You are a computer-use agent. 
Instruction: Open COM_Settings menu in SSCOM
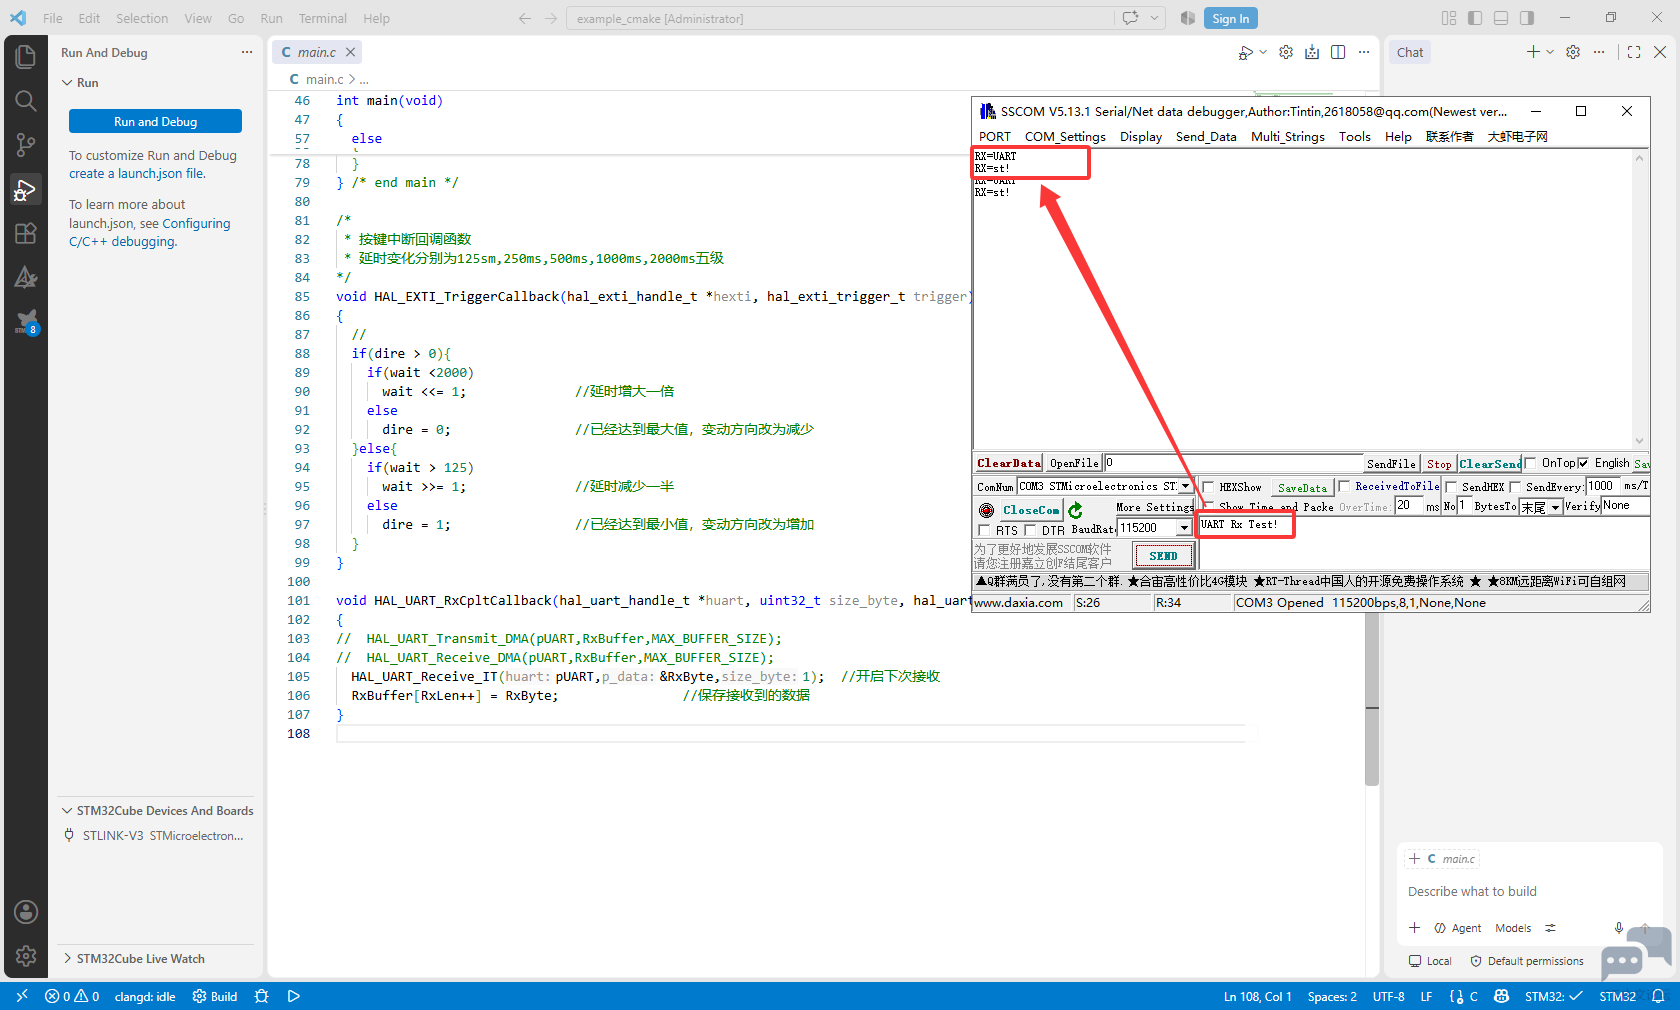click(x=1065, y=137)
